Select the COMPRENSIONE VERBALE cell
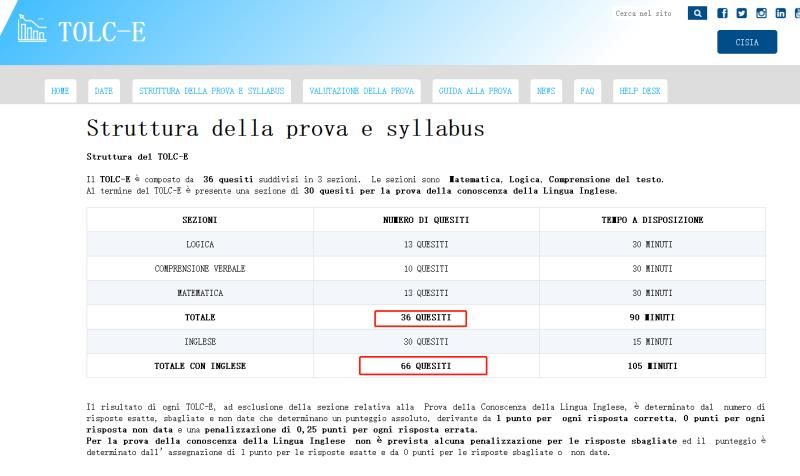 pos(199,268)
